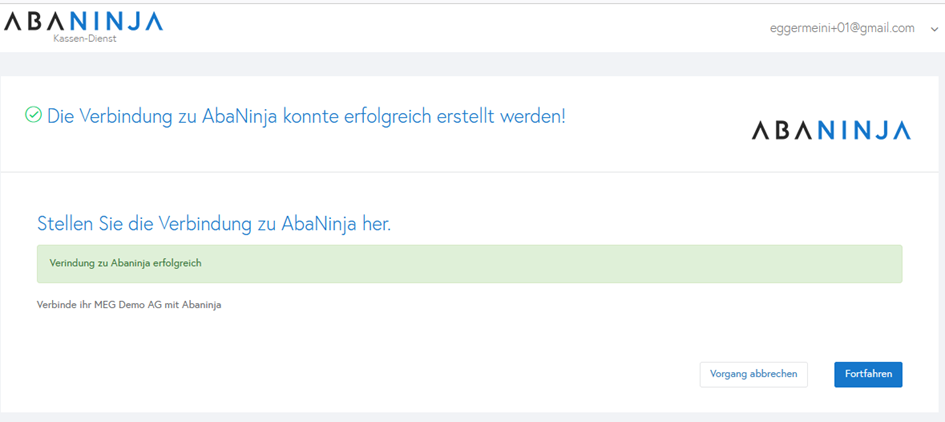Expand the account dropdown chevron

pos(934,29)
